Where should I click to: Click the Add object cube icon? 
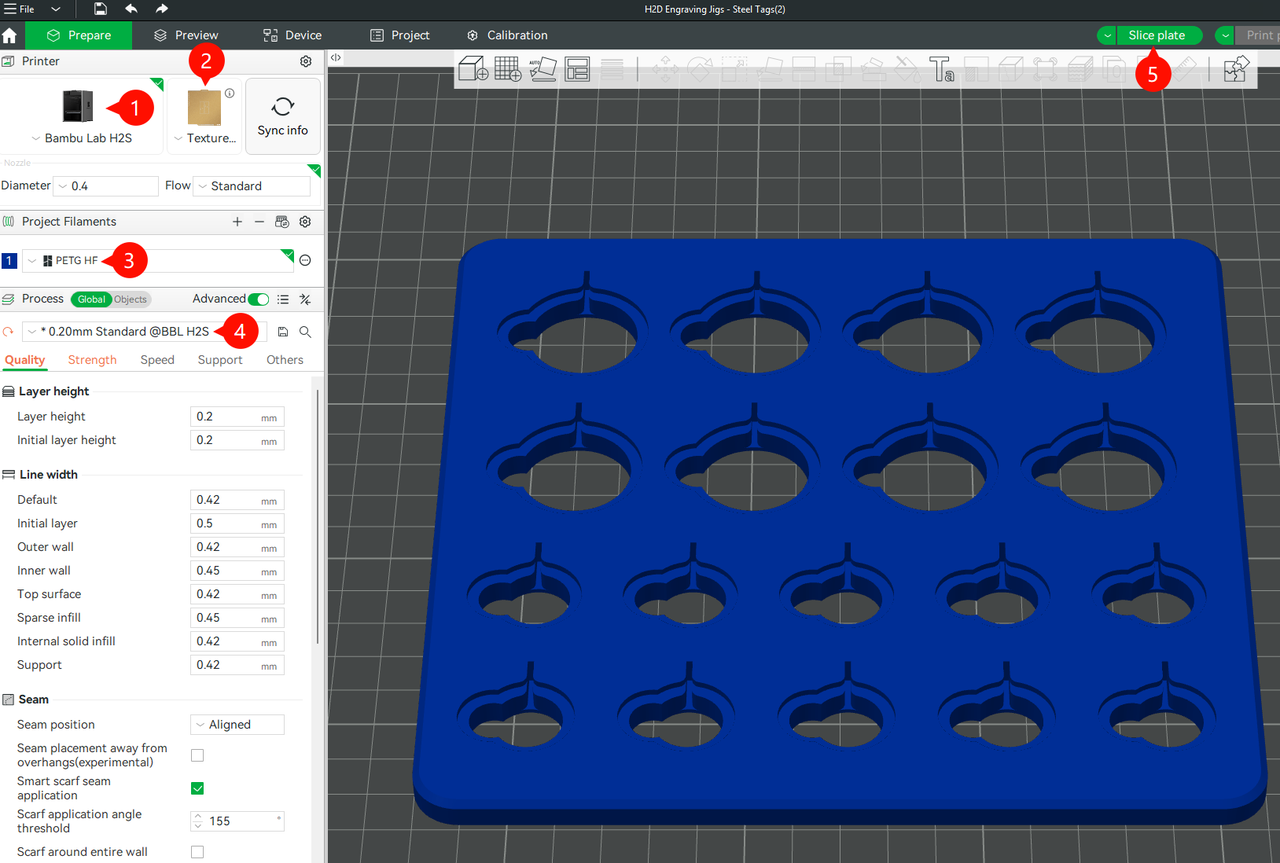click(472, 69)
